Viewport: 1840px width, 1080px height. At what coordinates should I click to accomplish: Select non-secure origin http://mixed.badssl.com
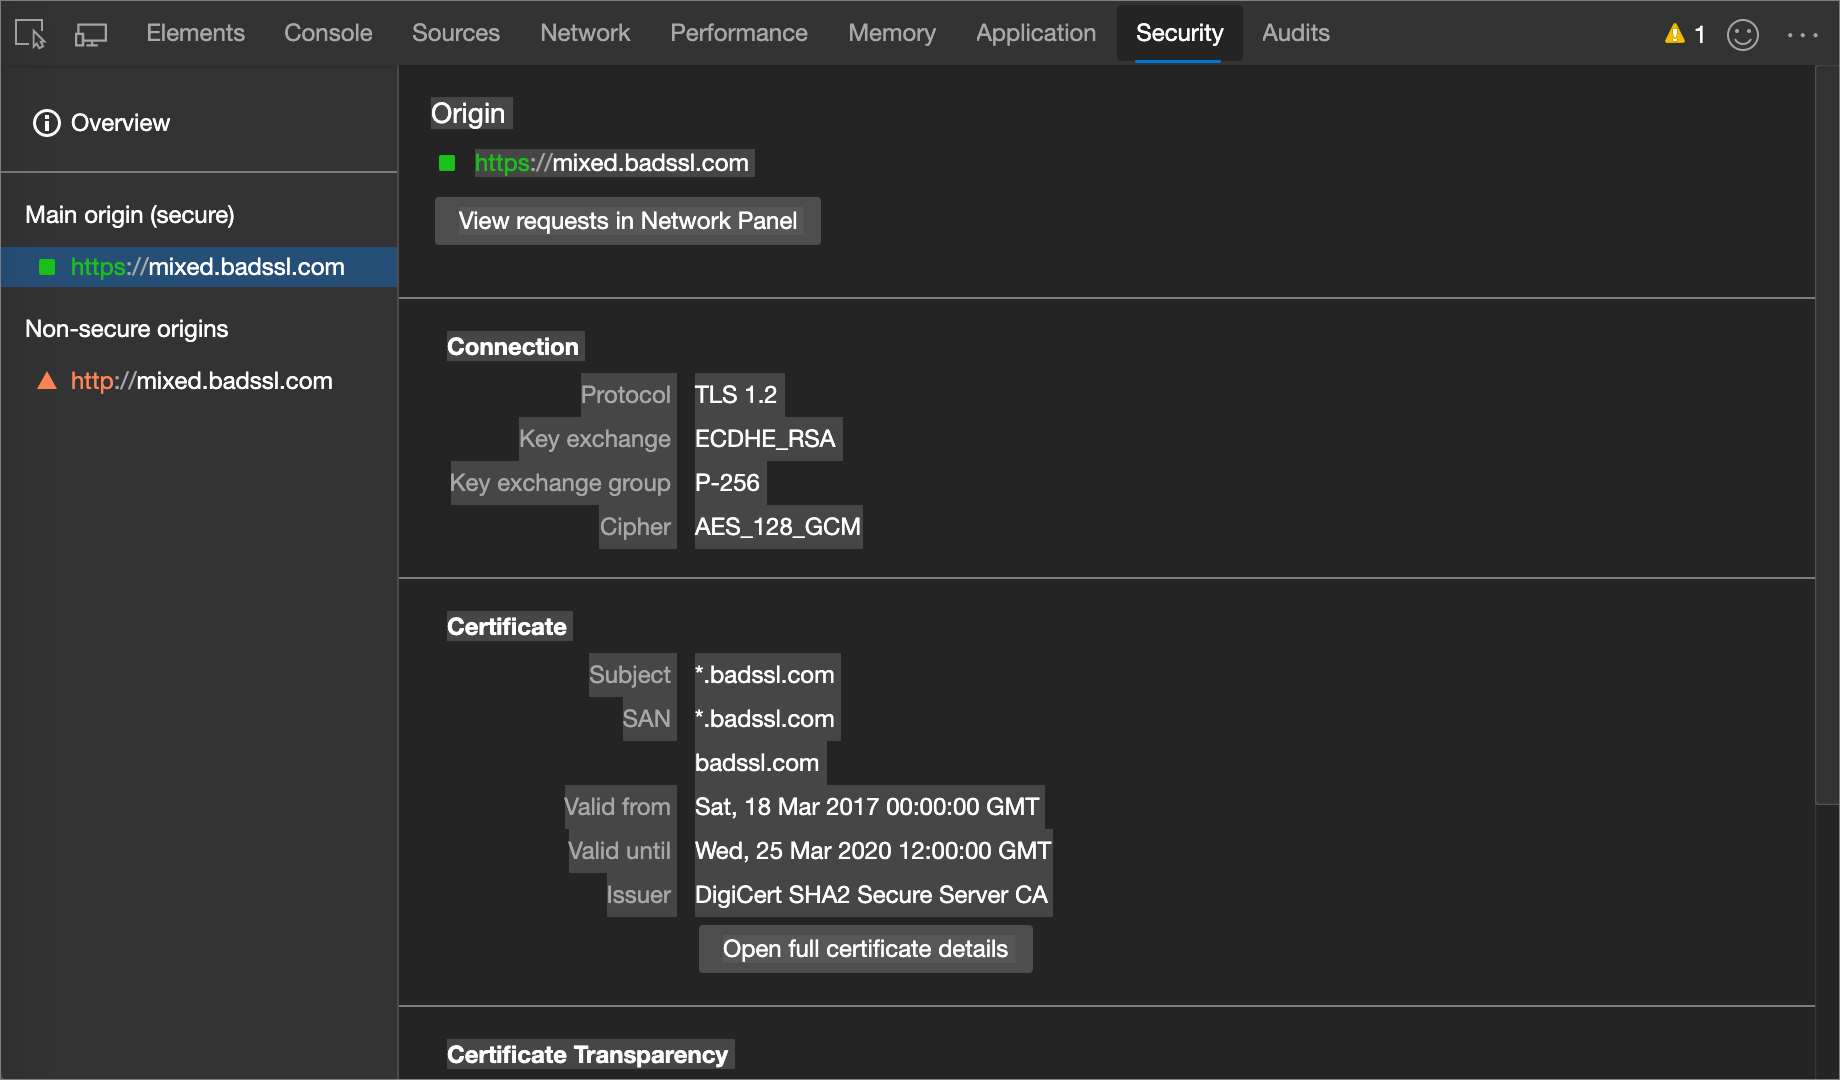[x=201, y=381]
